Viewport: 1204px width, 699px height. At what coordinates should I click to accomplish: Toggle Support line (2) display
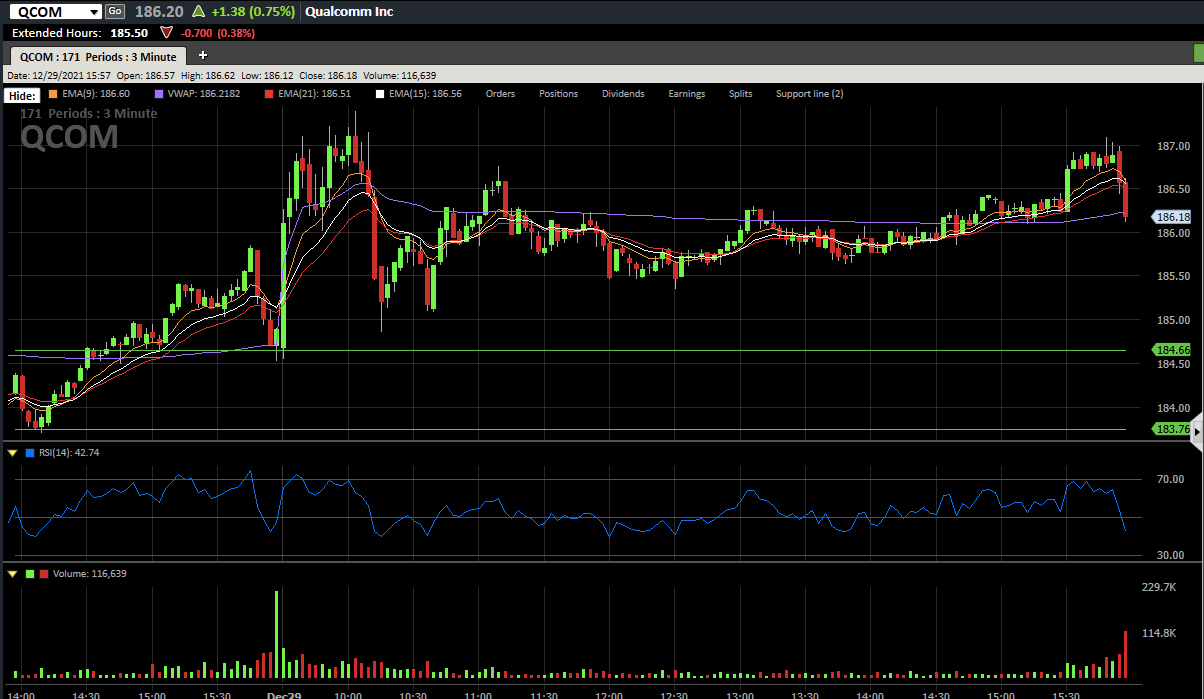(809, 94)
